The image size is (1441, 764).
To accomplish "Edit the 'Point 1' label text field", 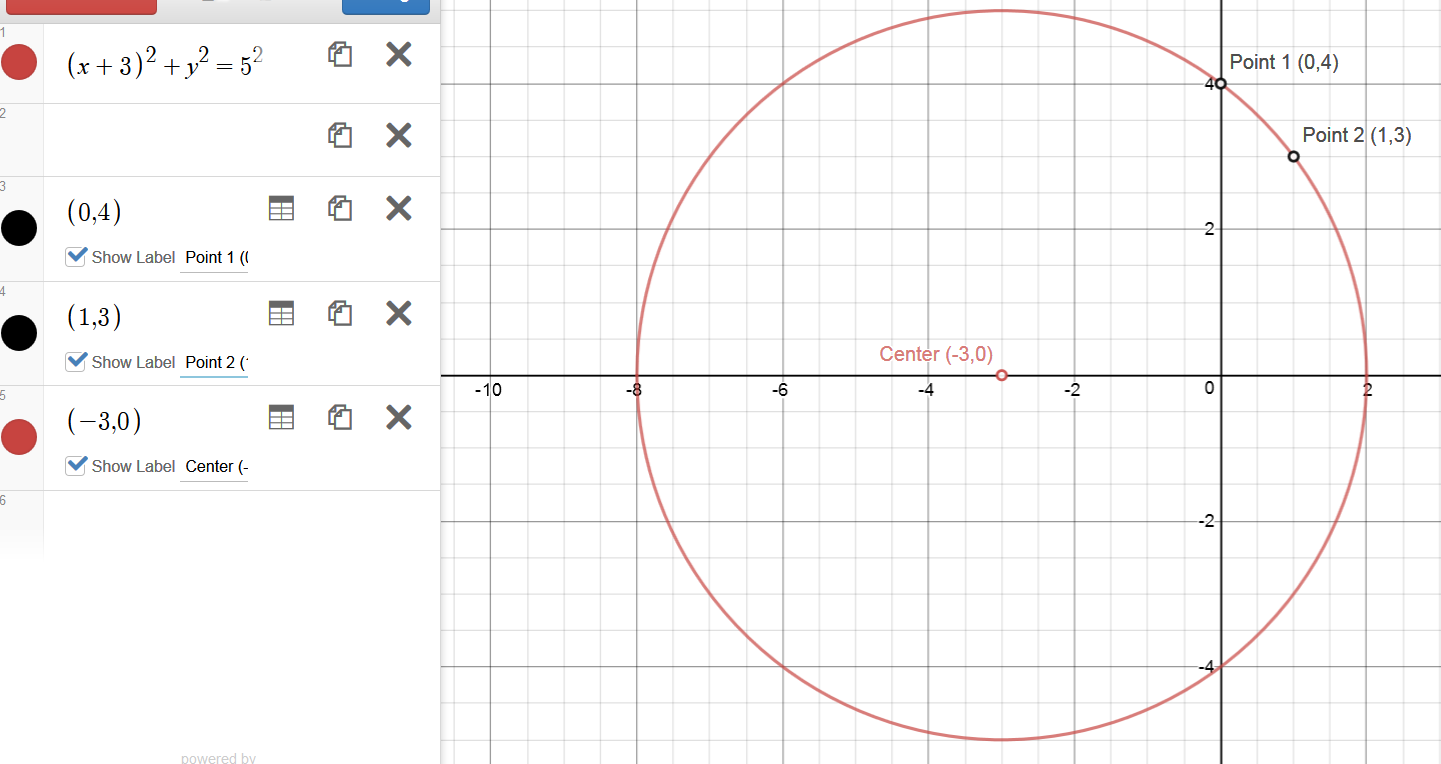I will coord(214,258).
